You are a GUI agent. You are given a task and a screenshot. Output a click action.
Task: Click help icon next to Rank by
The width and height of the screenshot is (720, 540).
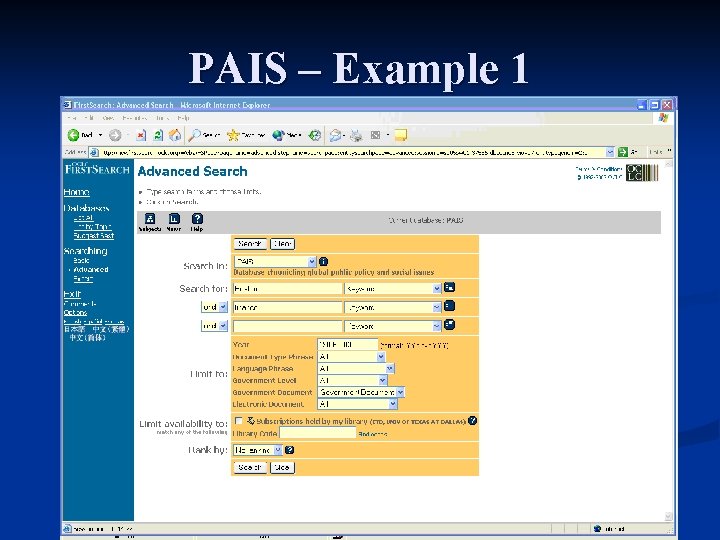[x=289, y=450]
